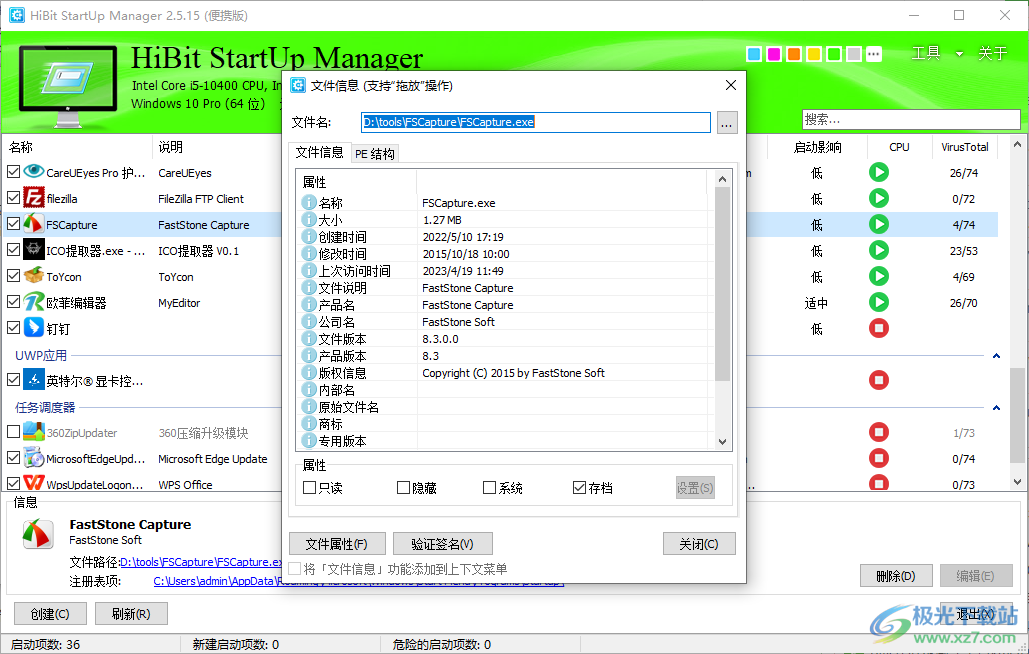The height and width of the screenshot is (654, 1029).
Task: Click the 文件属性(F) button
Action: pos(337,544)
